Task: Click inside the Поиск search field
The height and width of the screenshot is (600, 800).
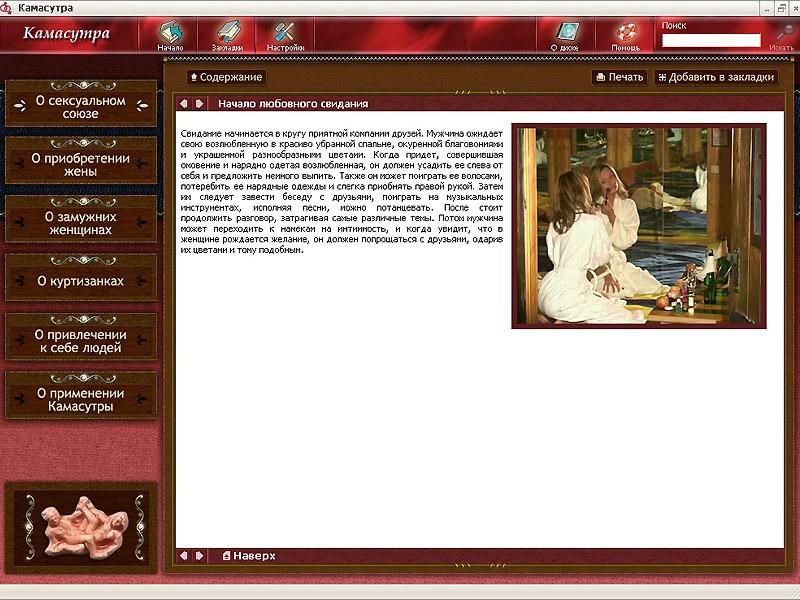Action: click(x=711, y=41)
